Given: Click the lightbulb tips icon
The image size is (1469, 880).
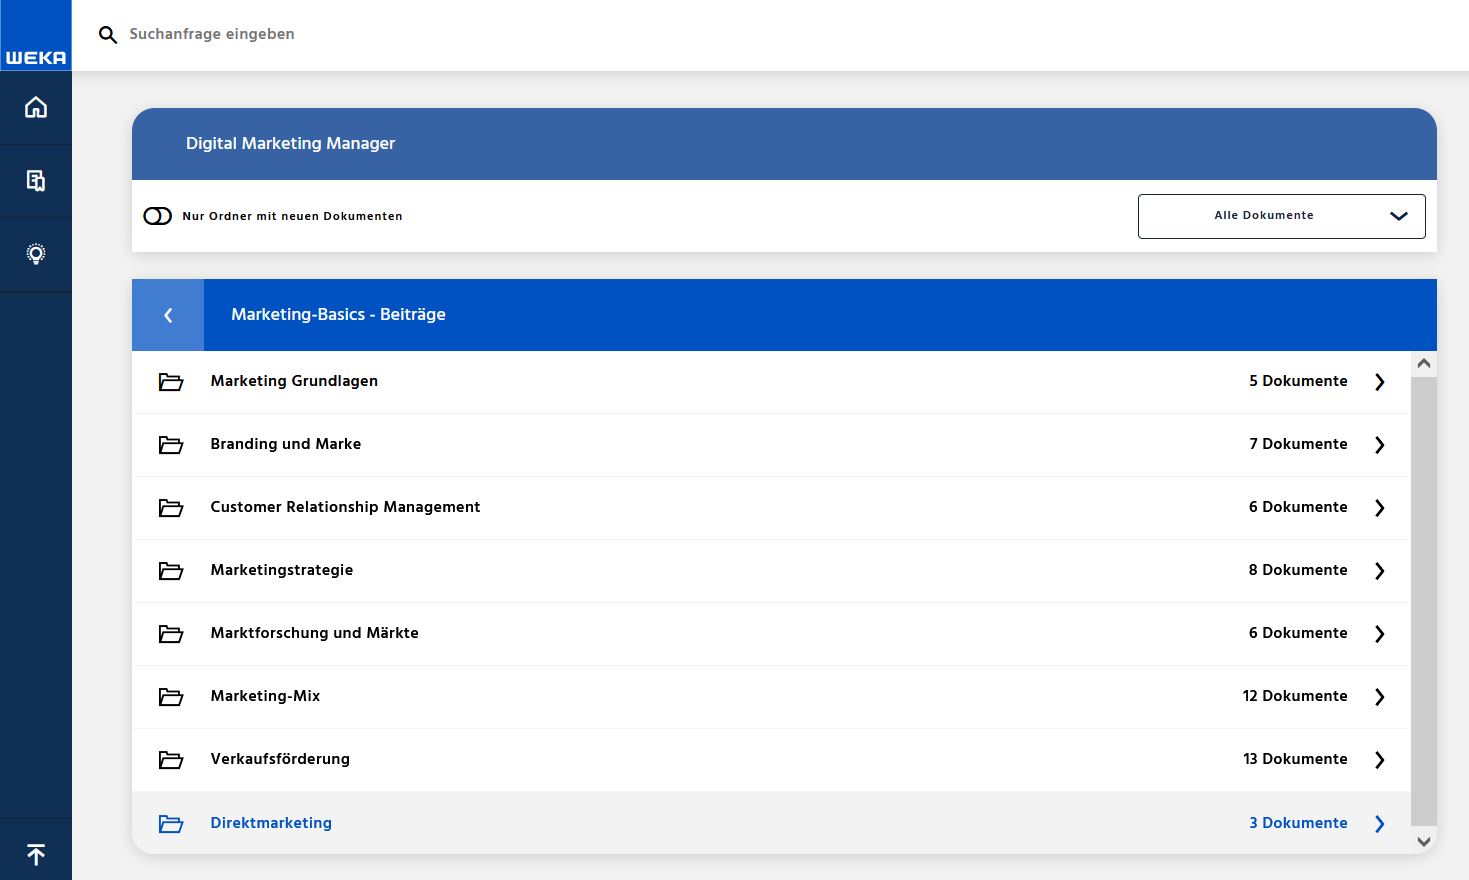Looking at the screenshot, I should [x=36, y=254].
